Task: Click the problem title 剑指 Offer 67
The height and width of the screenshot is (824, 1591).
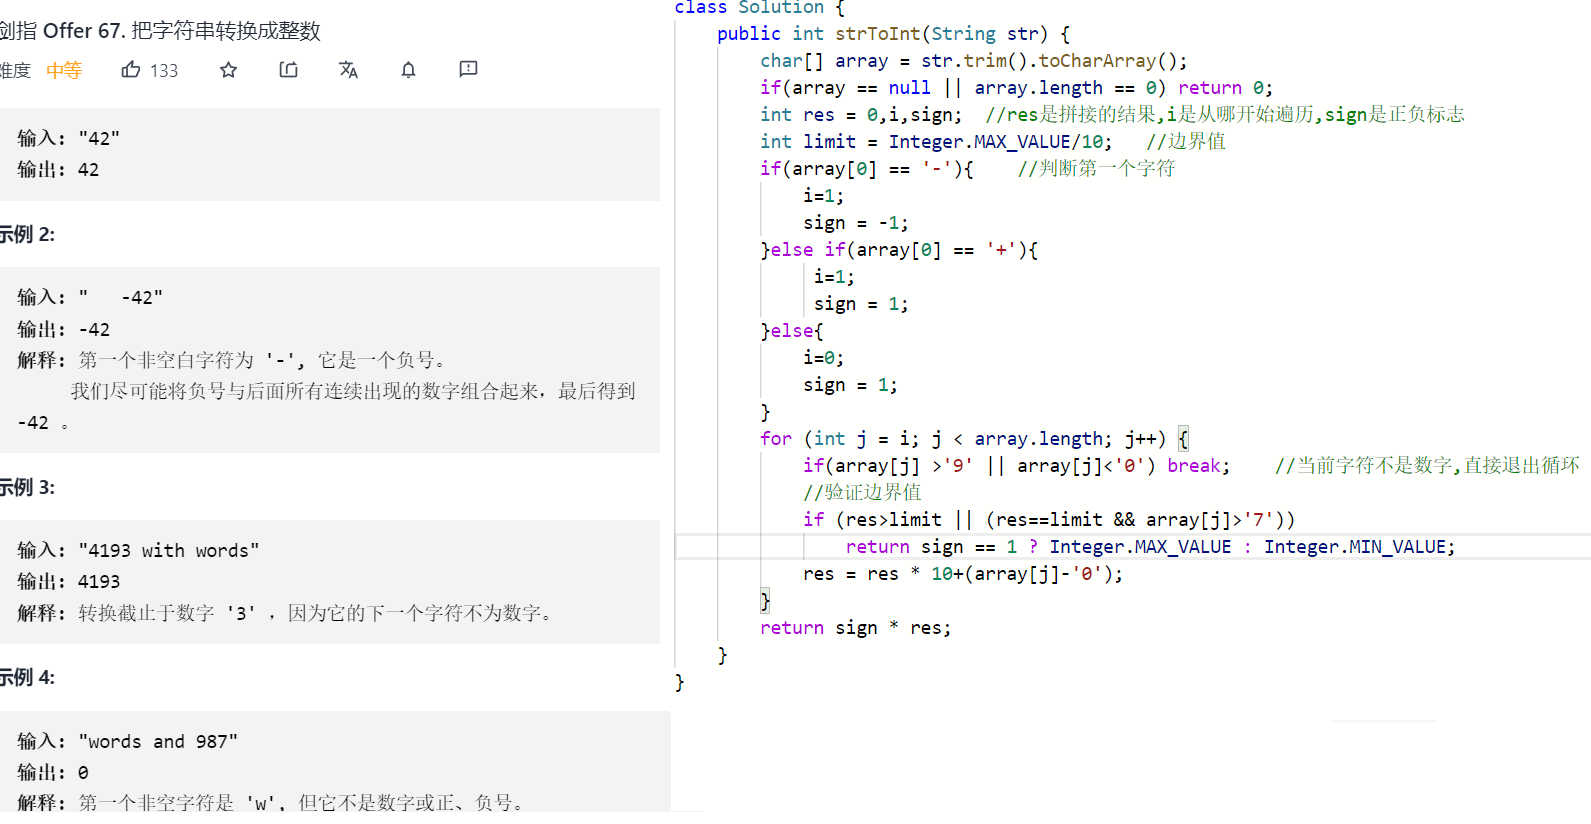Action: coord(160,31)
